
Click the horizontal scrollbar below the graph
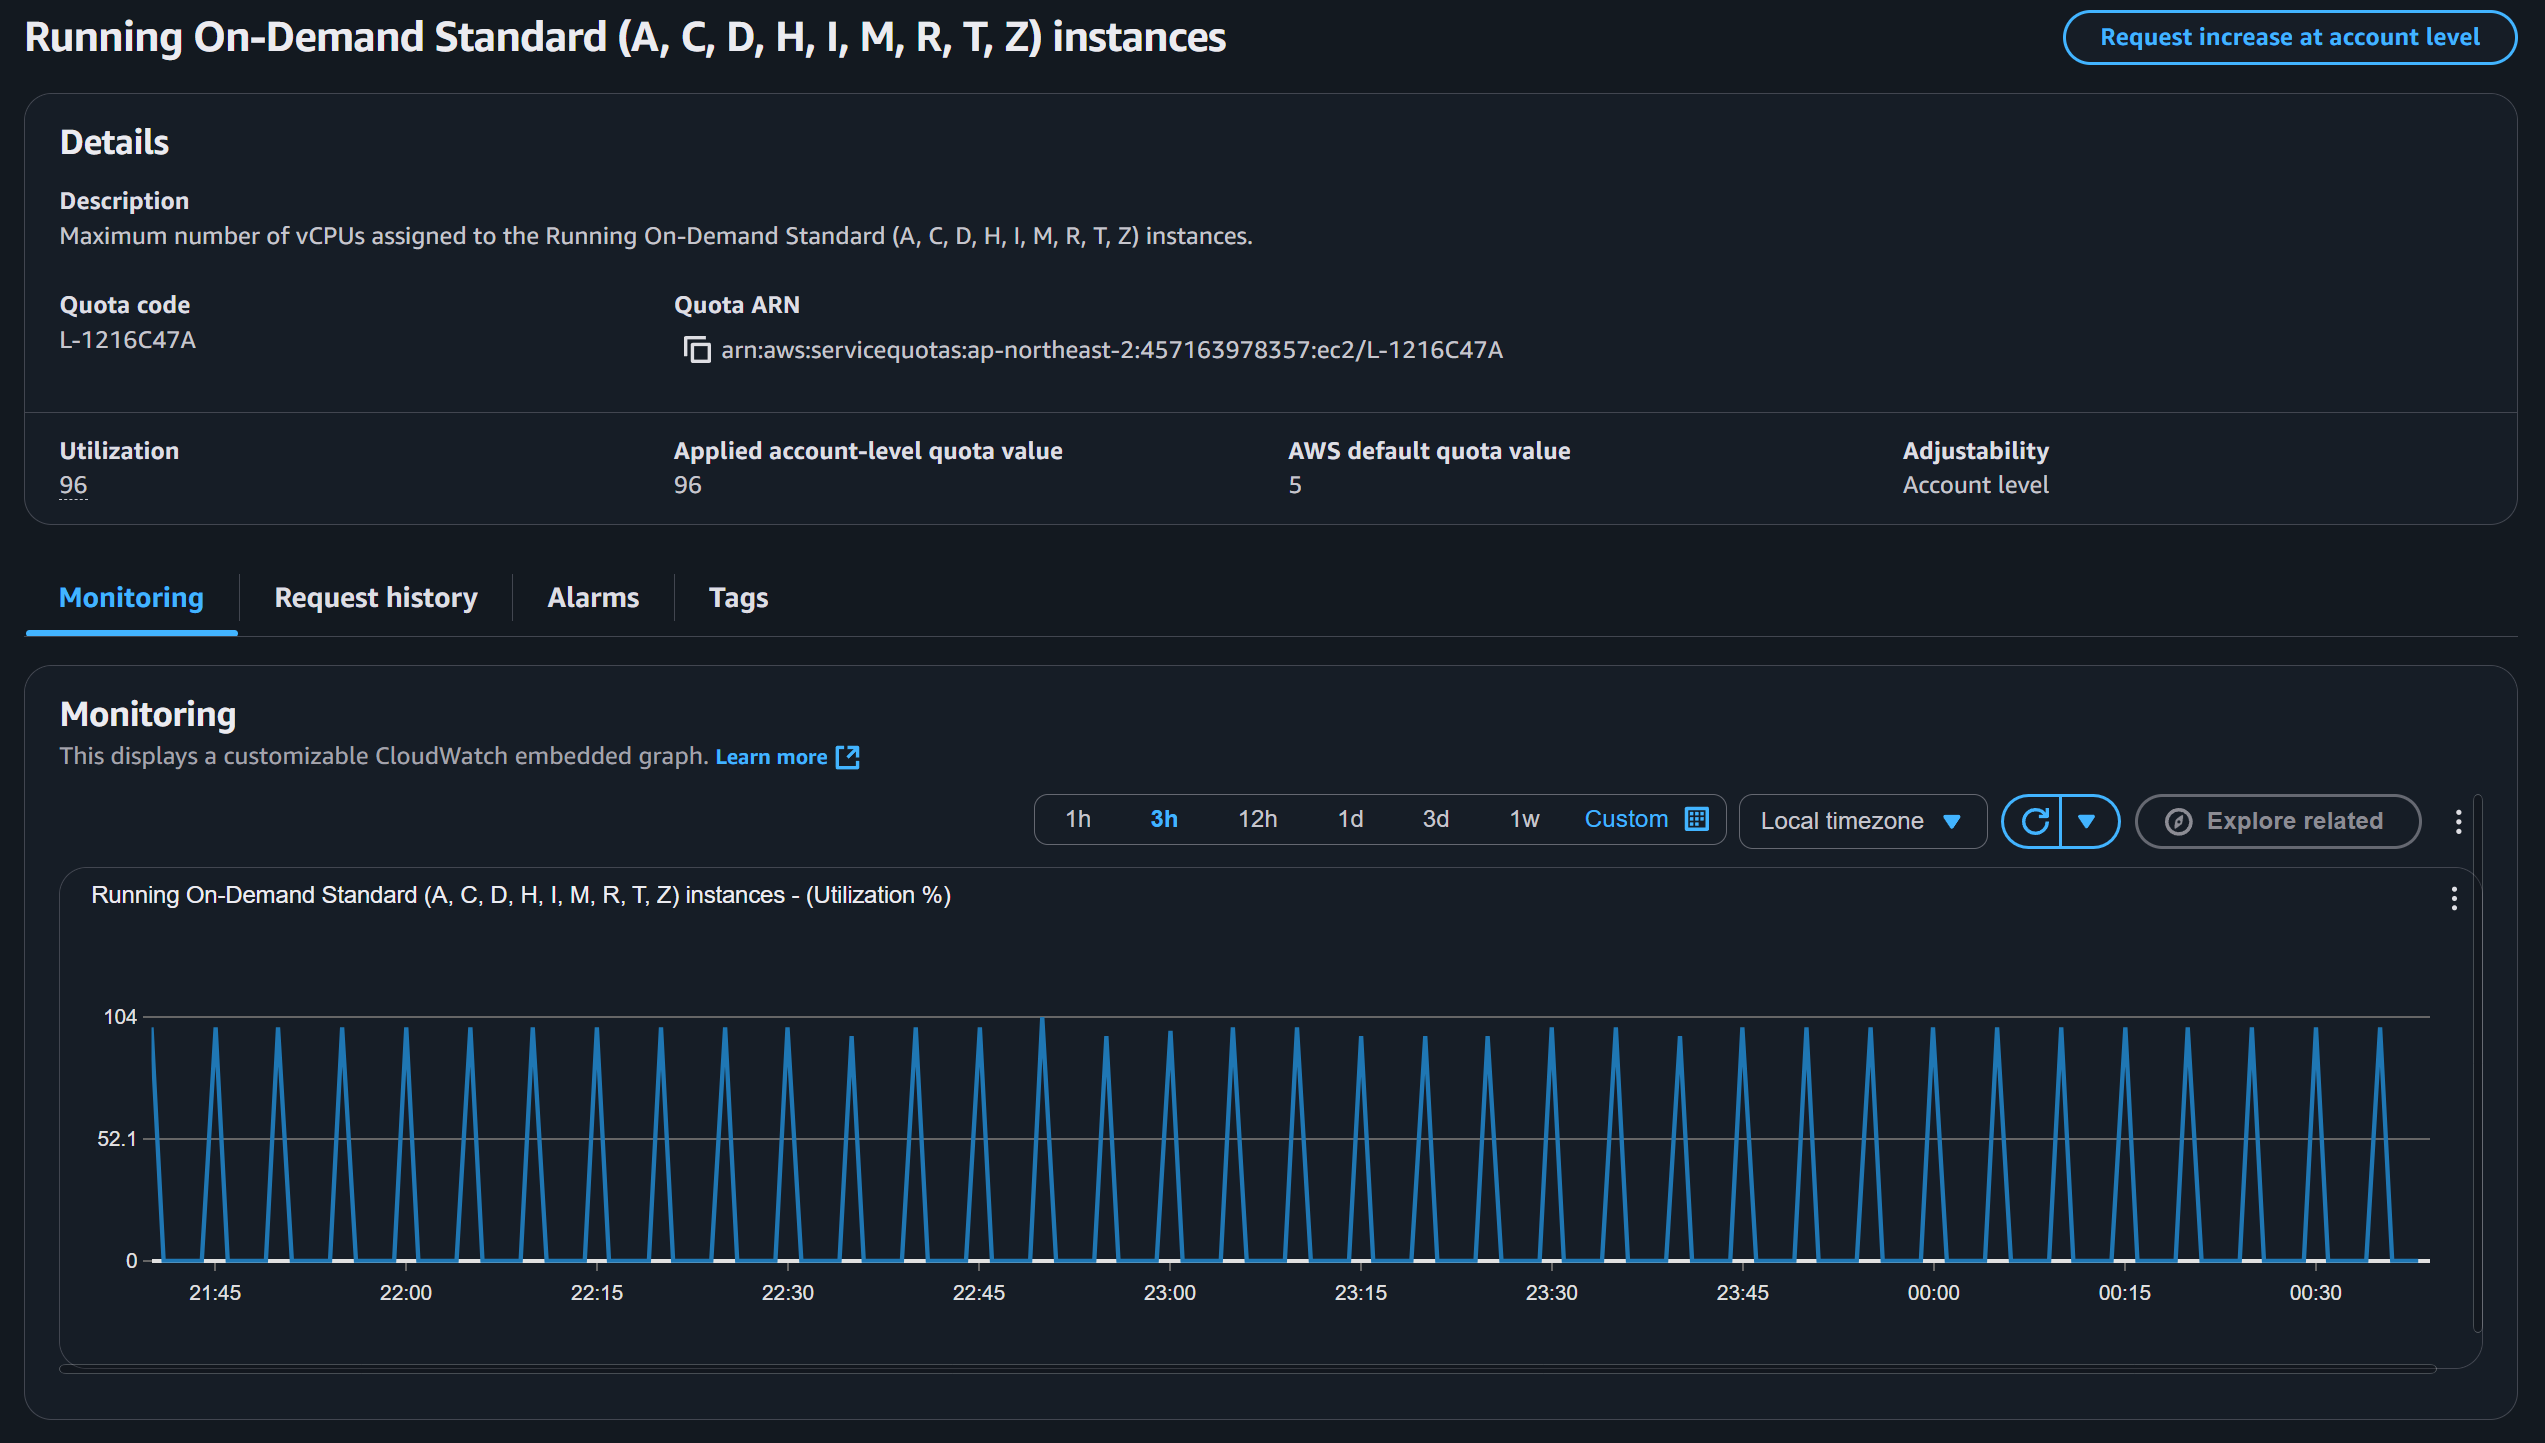coord(1247,1369)
